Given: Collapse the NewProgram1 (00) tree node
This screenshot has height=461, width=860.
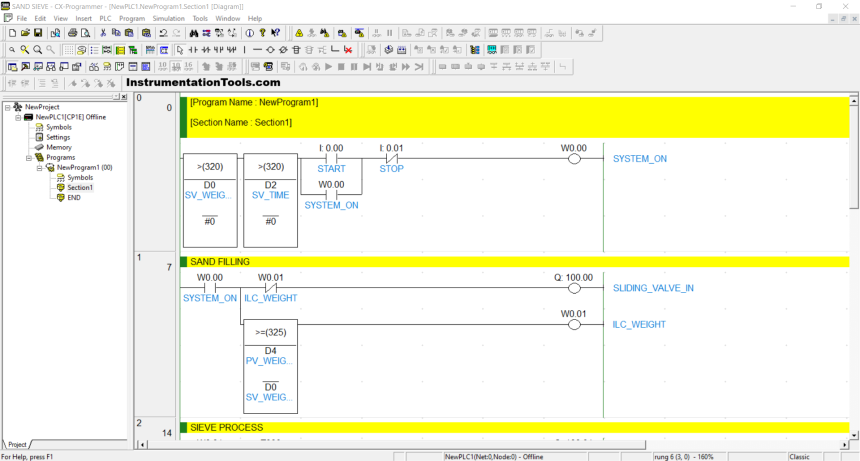Looking at the screenshot, I should (x=40, y=167).
